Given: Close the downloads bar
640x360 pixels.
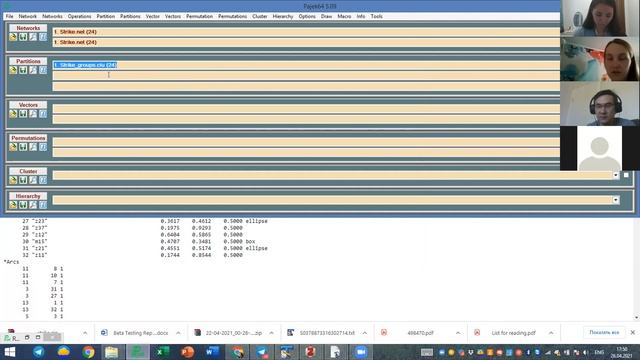Looking at the screenshot, I should (633, 333).
